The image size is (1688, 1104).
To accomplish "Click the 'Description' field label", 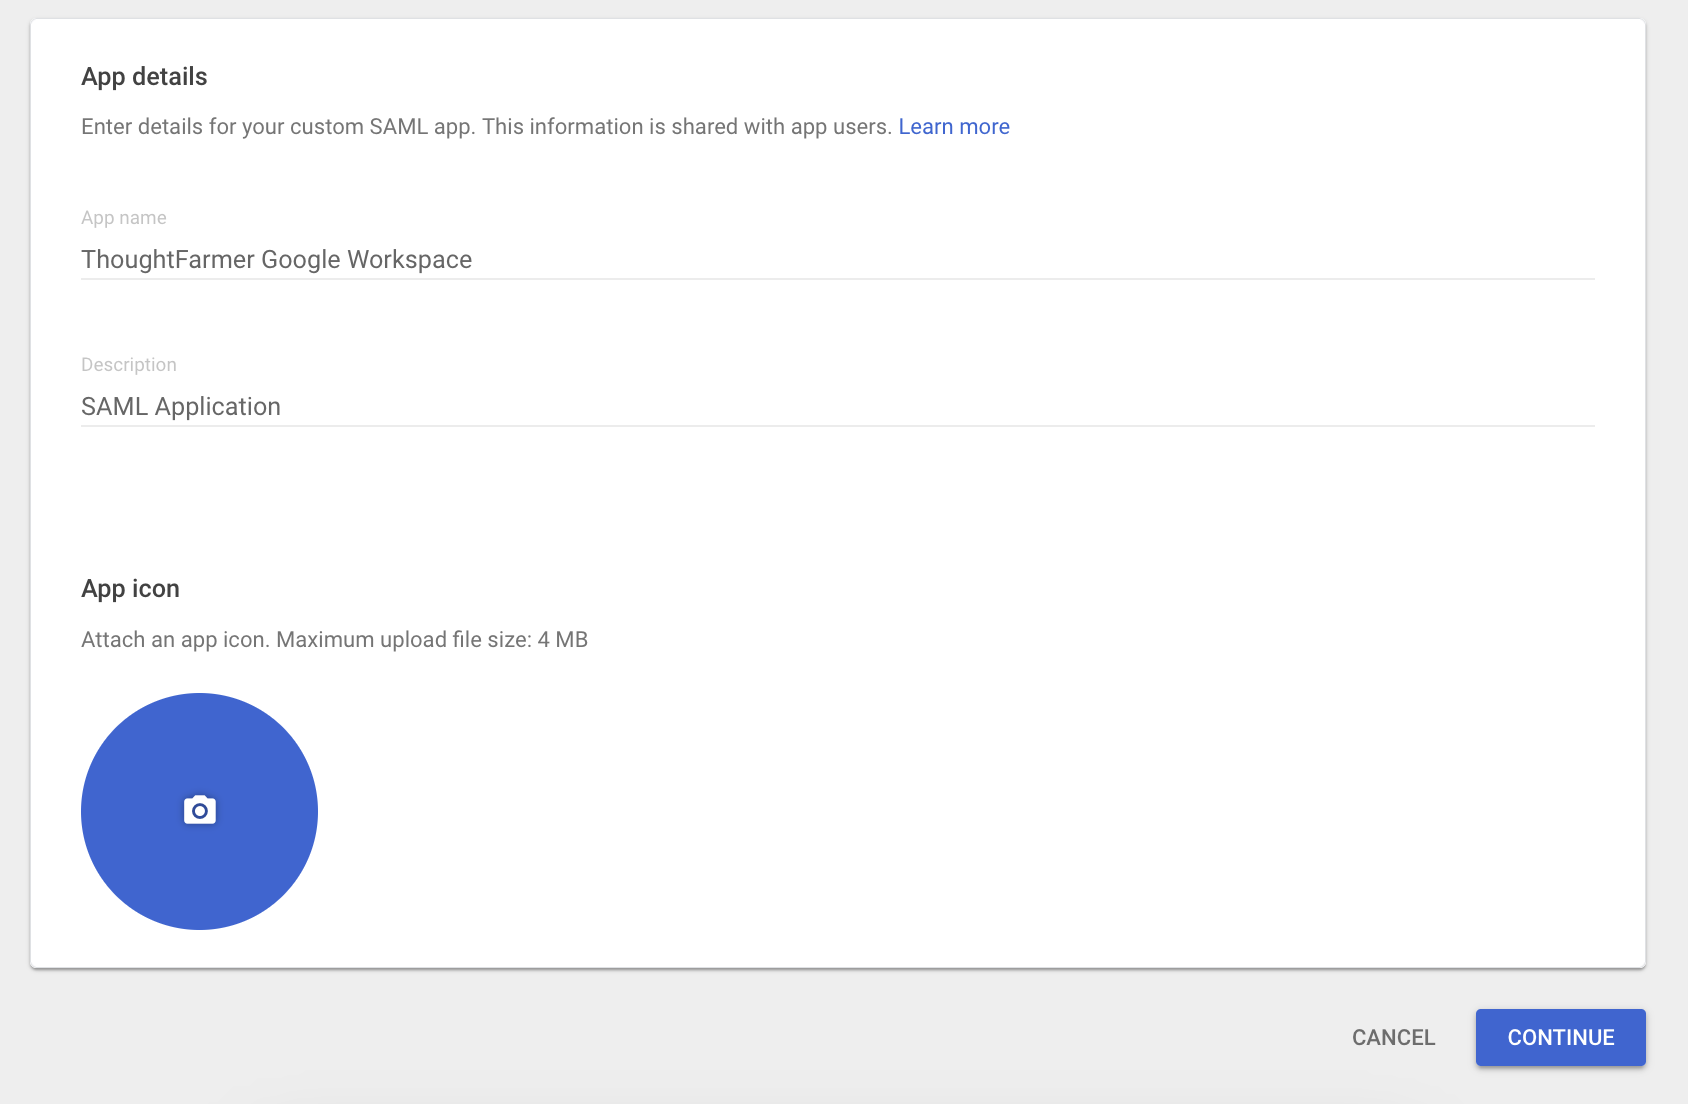I will pos(129,365).
